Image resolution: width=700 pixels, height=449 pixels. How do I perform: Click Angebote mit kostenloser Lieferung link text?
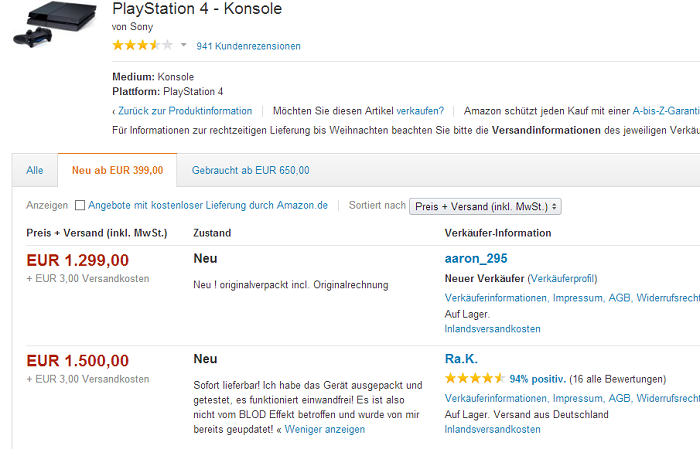[208, 205]
